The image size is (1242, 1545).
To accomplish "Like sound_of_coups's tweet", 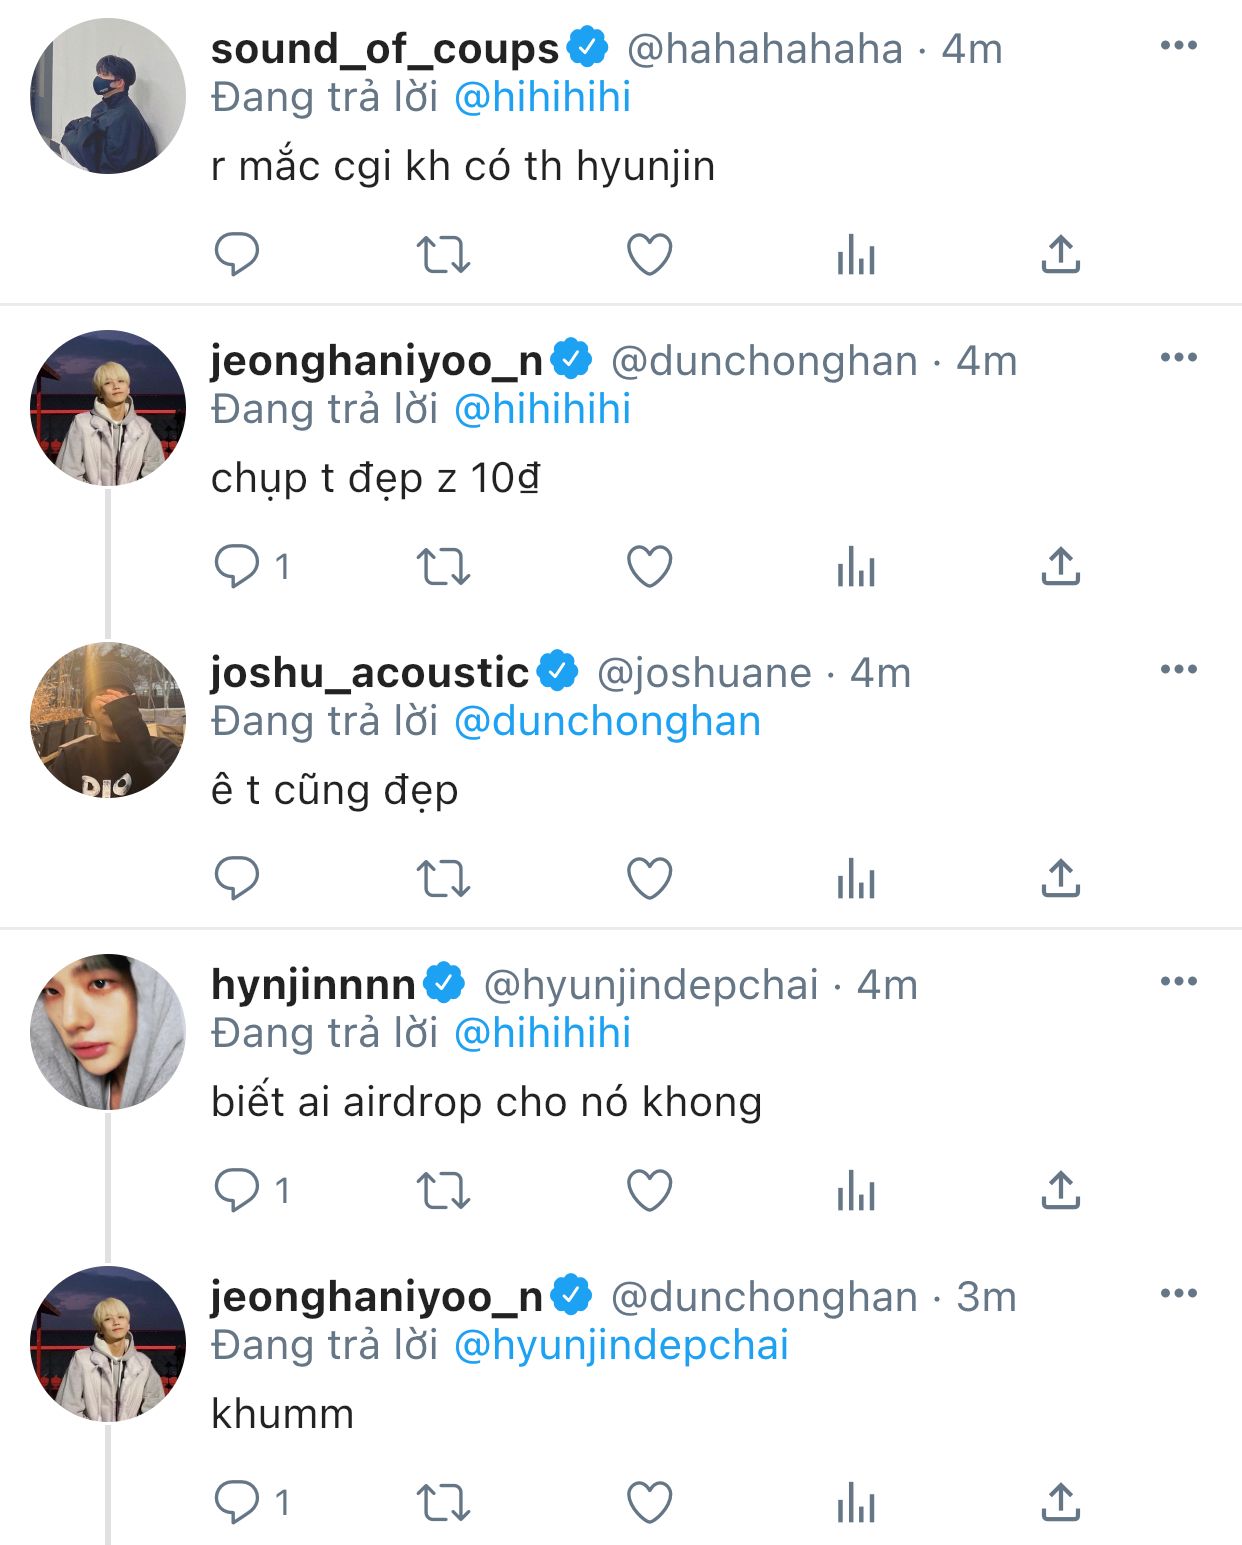I will 649,255.
